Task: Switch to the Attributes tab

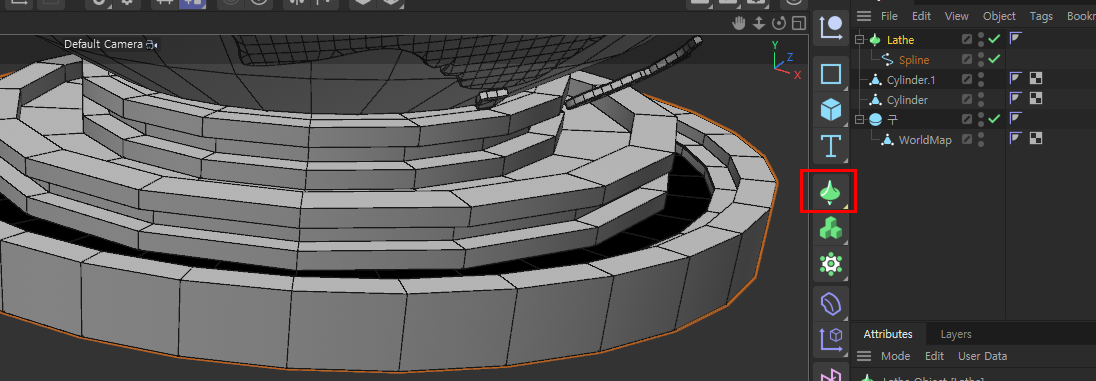Action: click(x=888, y=334)
